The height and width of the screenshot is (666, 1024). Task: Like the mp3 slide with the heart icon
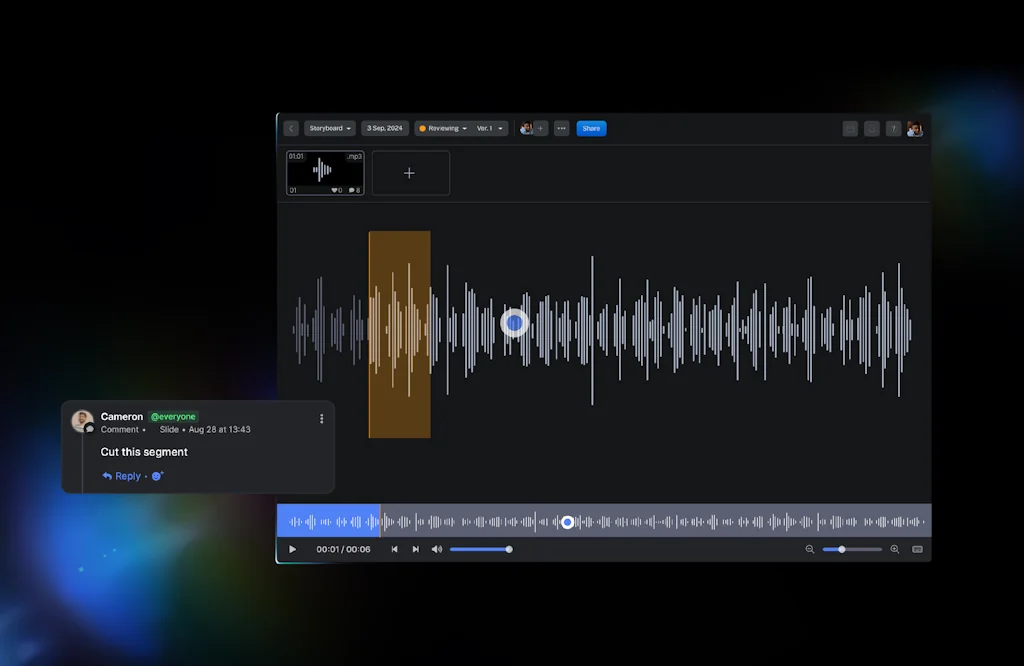point(335,190)
